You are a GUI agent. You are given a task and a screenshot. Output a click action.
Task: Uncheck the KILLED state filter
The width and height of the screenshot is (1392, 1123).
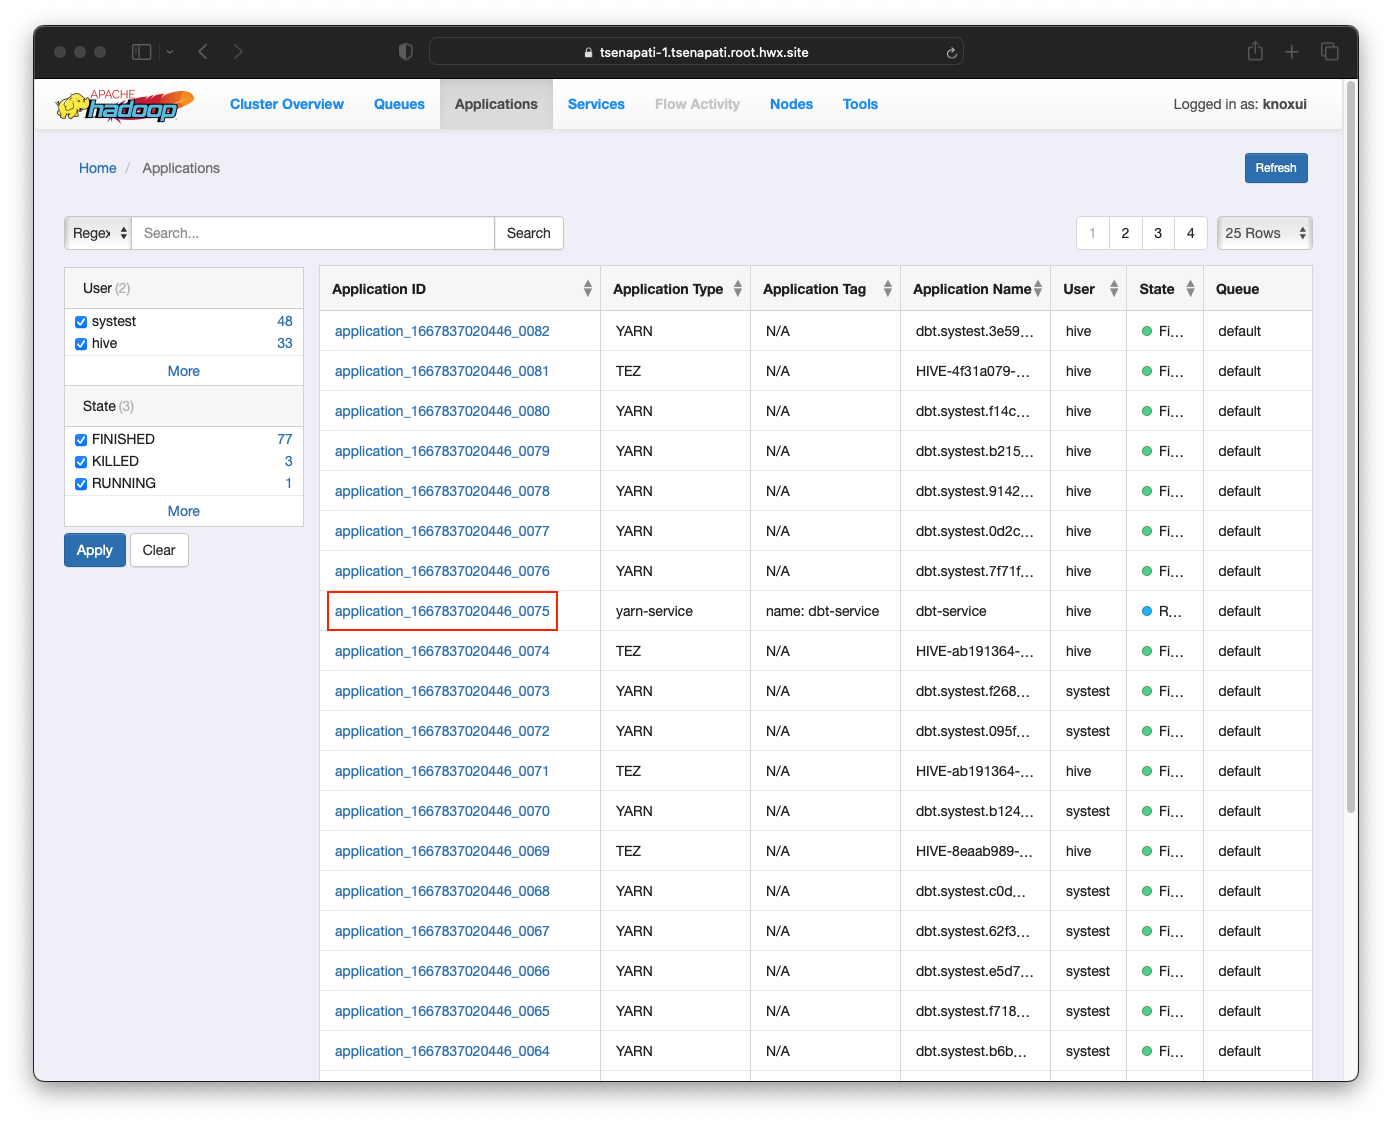point(81,462)
